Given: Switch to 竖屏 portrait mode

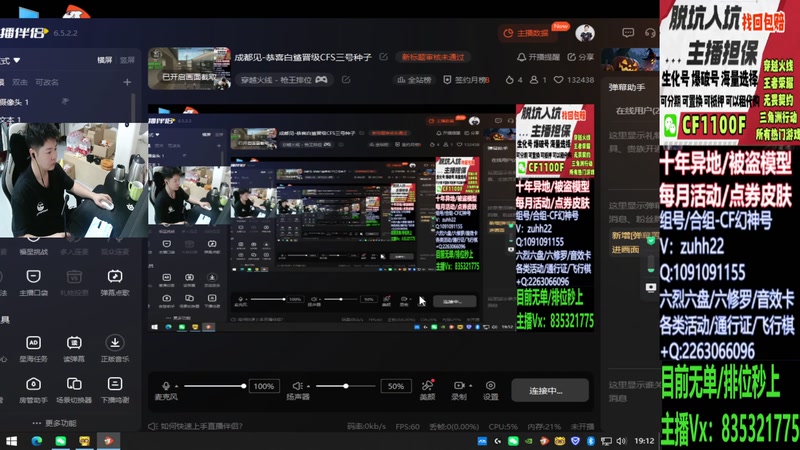Looking at the screenshot, I should tap(127, 60).
